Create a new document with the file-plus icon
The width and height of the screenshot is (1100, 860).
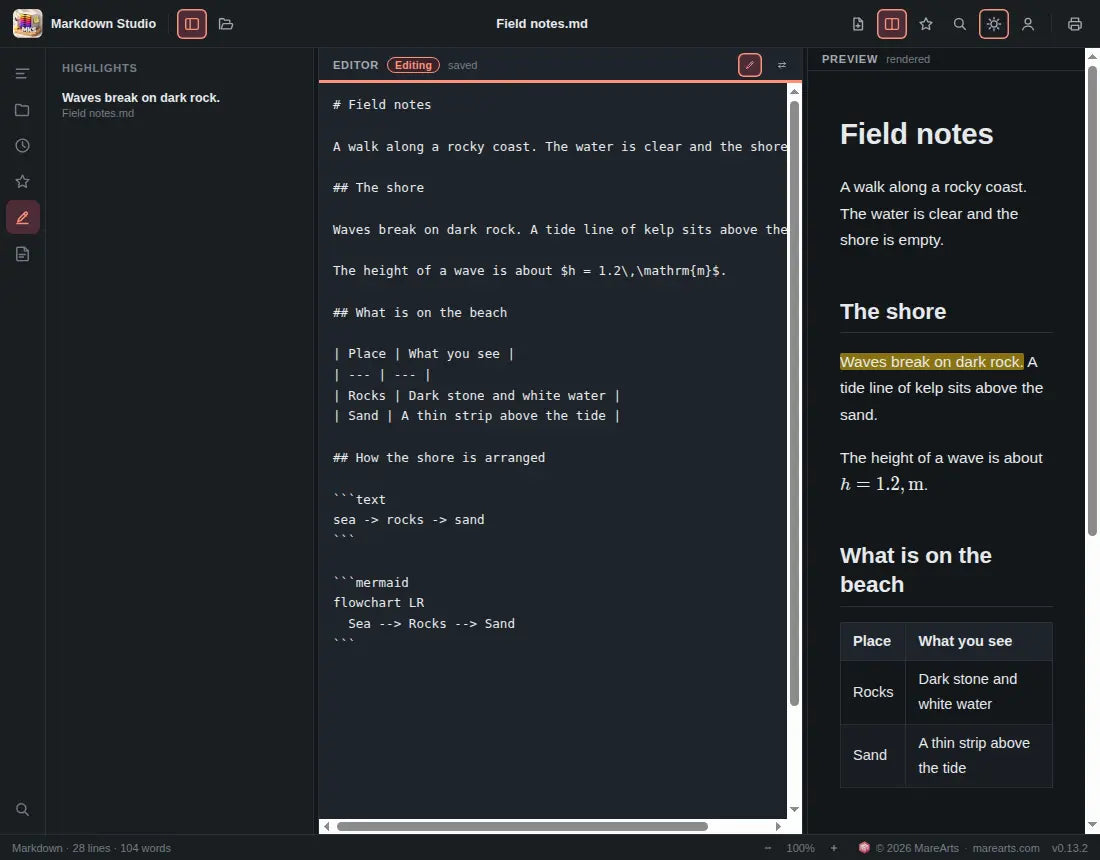point(858,24)
